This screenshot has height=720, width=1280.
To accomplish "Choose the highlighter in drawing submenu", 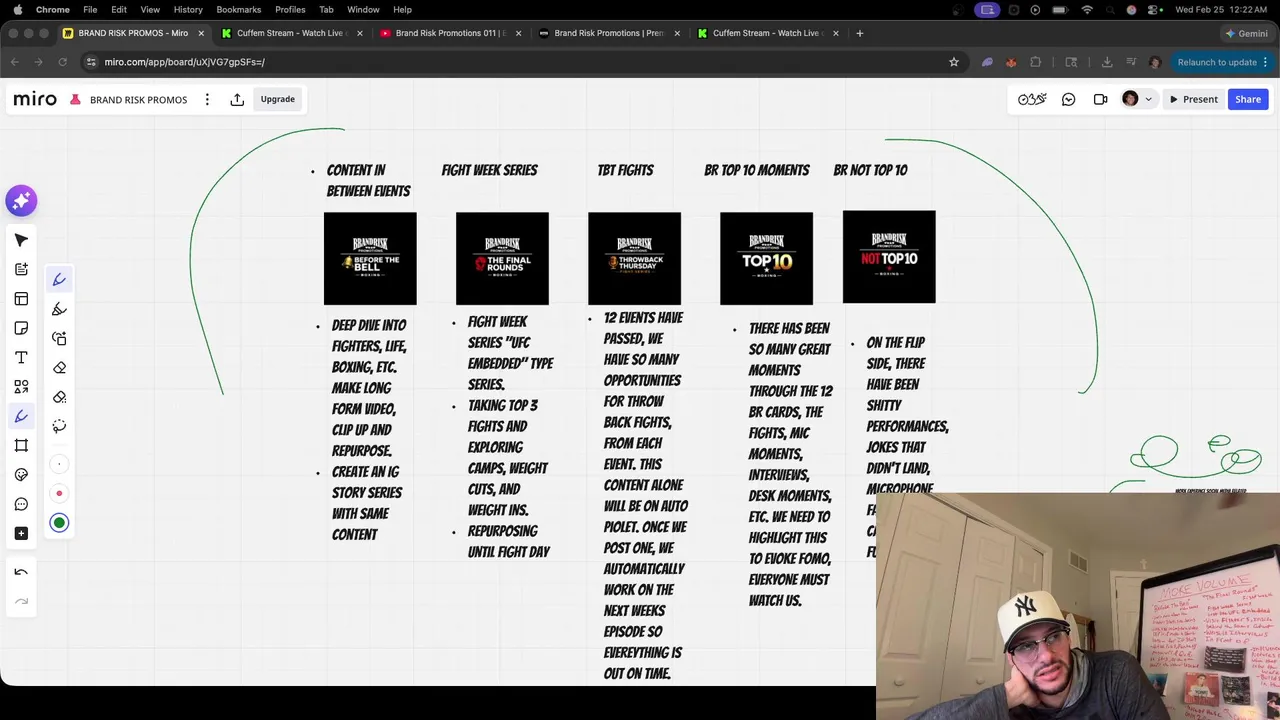I will [x=59, y=309].
